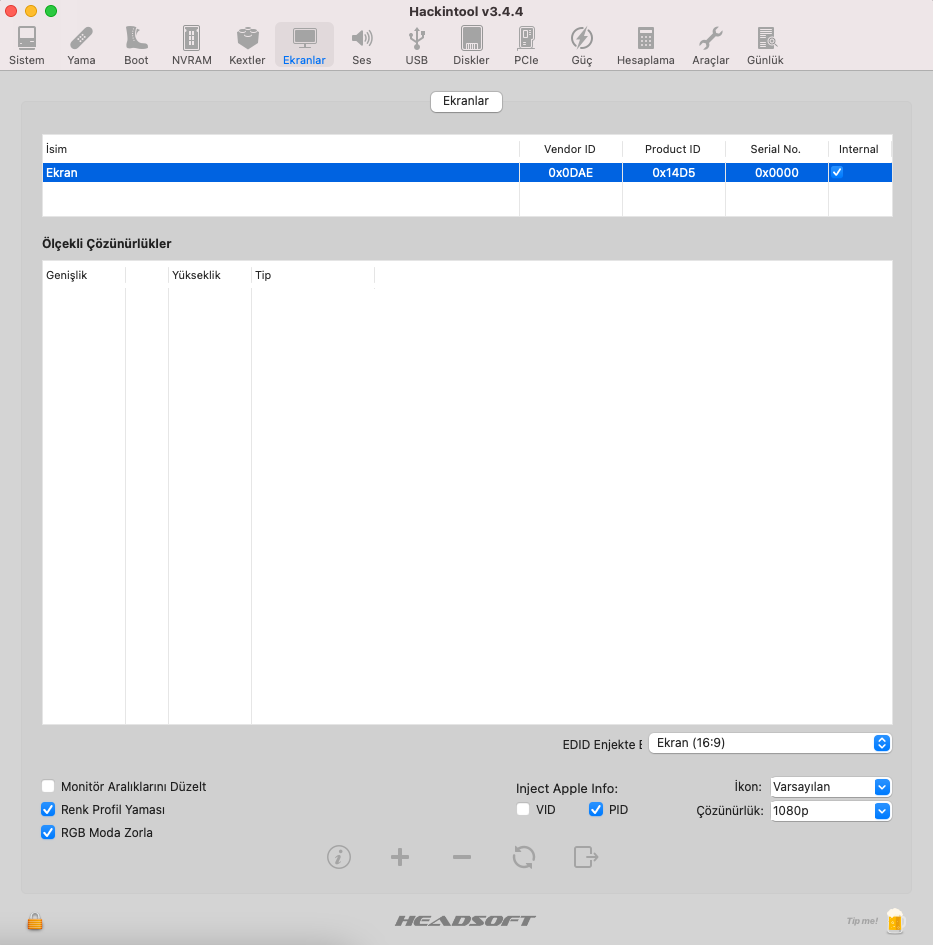
Task: Enable Monitör Aralıklarını Düzelt checkbox
Action: 48,787
